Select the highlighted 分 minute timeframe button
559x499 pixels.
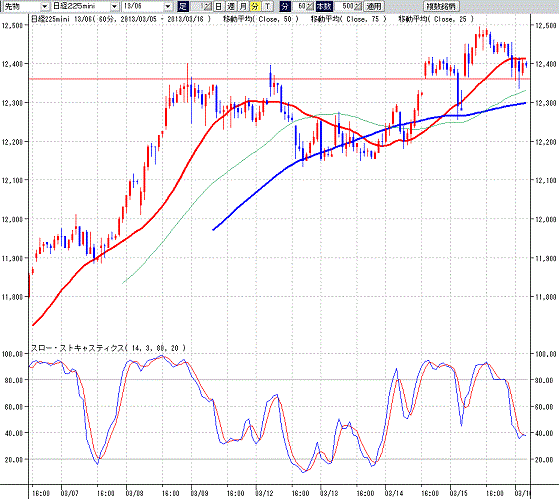(x=255, y=6)
